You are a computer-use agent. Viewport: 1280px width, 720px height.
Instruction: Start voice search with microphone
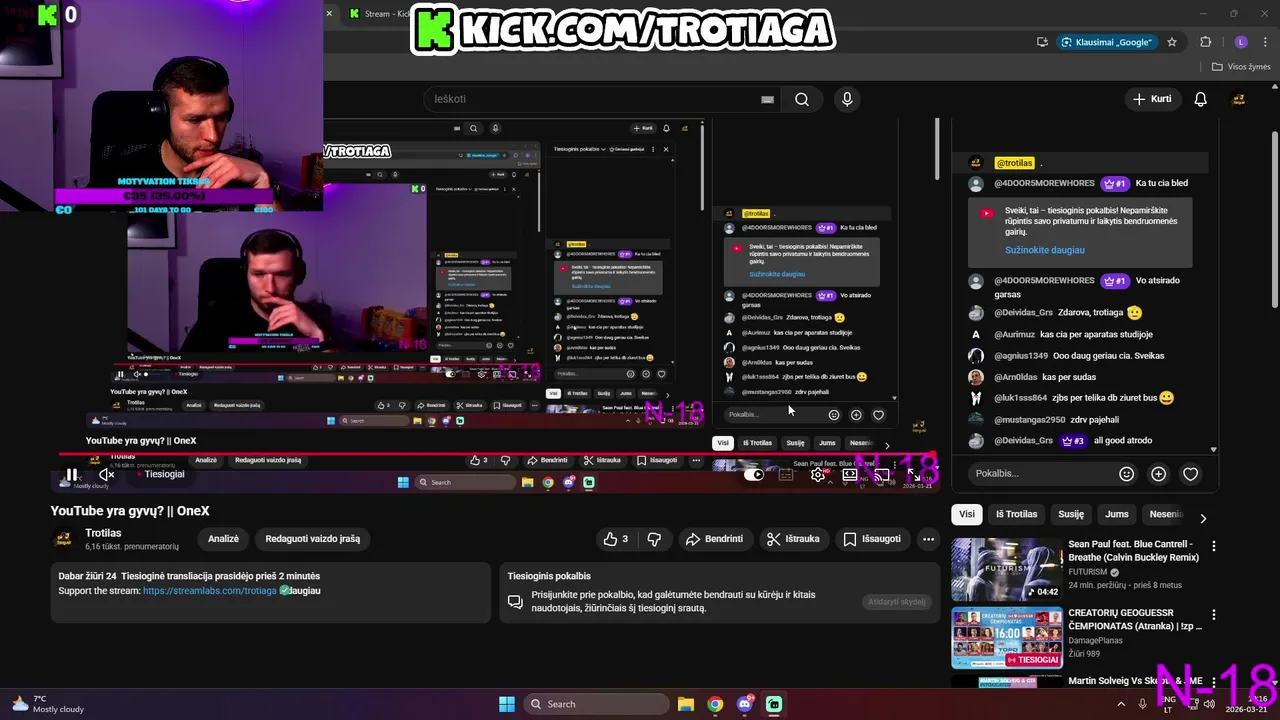[x=847, y=99]
